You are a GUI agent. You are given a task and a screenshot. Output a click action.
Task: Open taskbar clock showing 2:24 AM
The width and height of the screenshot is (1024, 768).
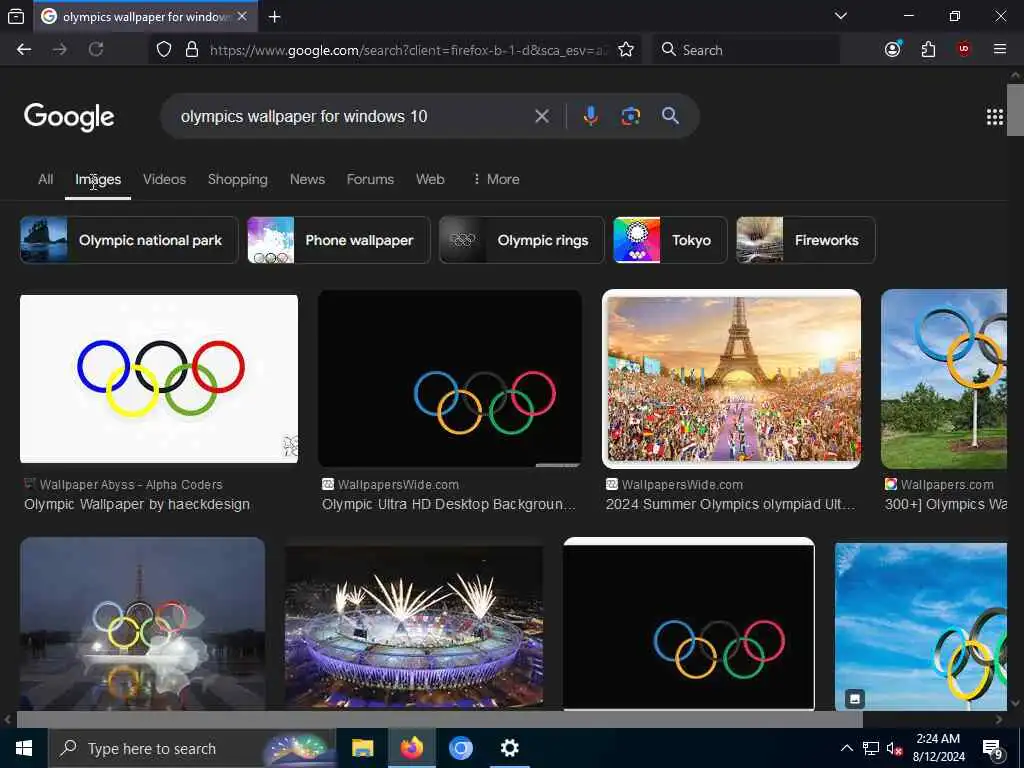tap(938, 748)
